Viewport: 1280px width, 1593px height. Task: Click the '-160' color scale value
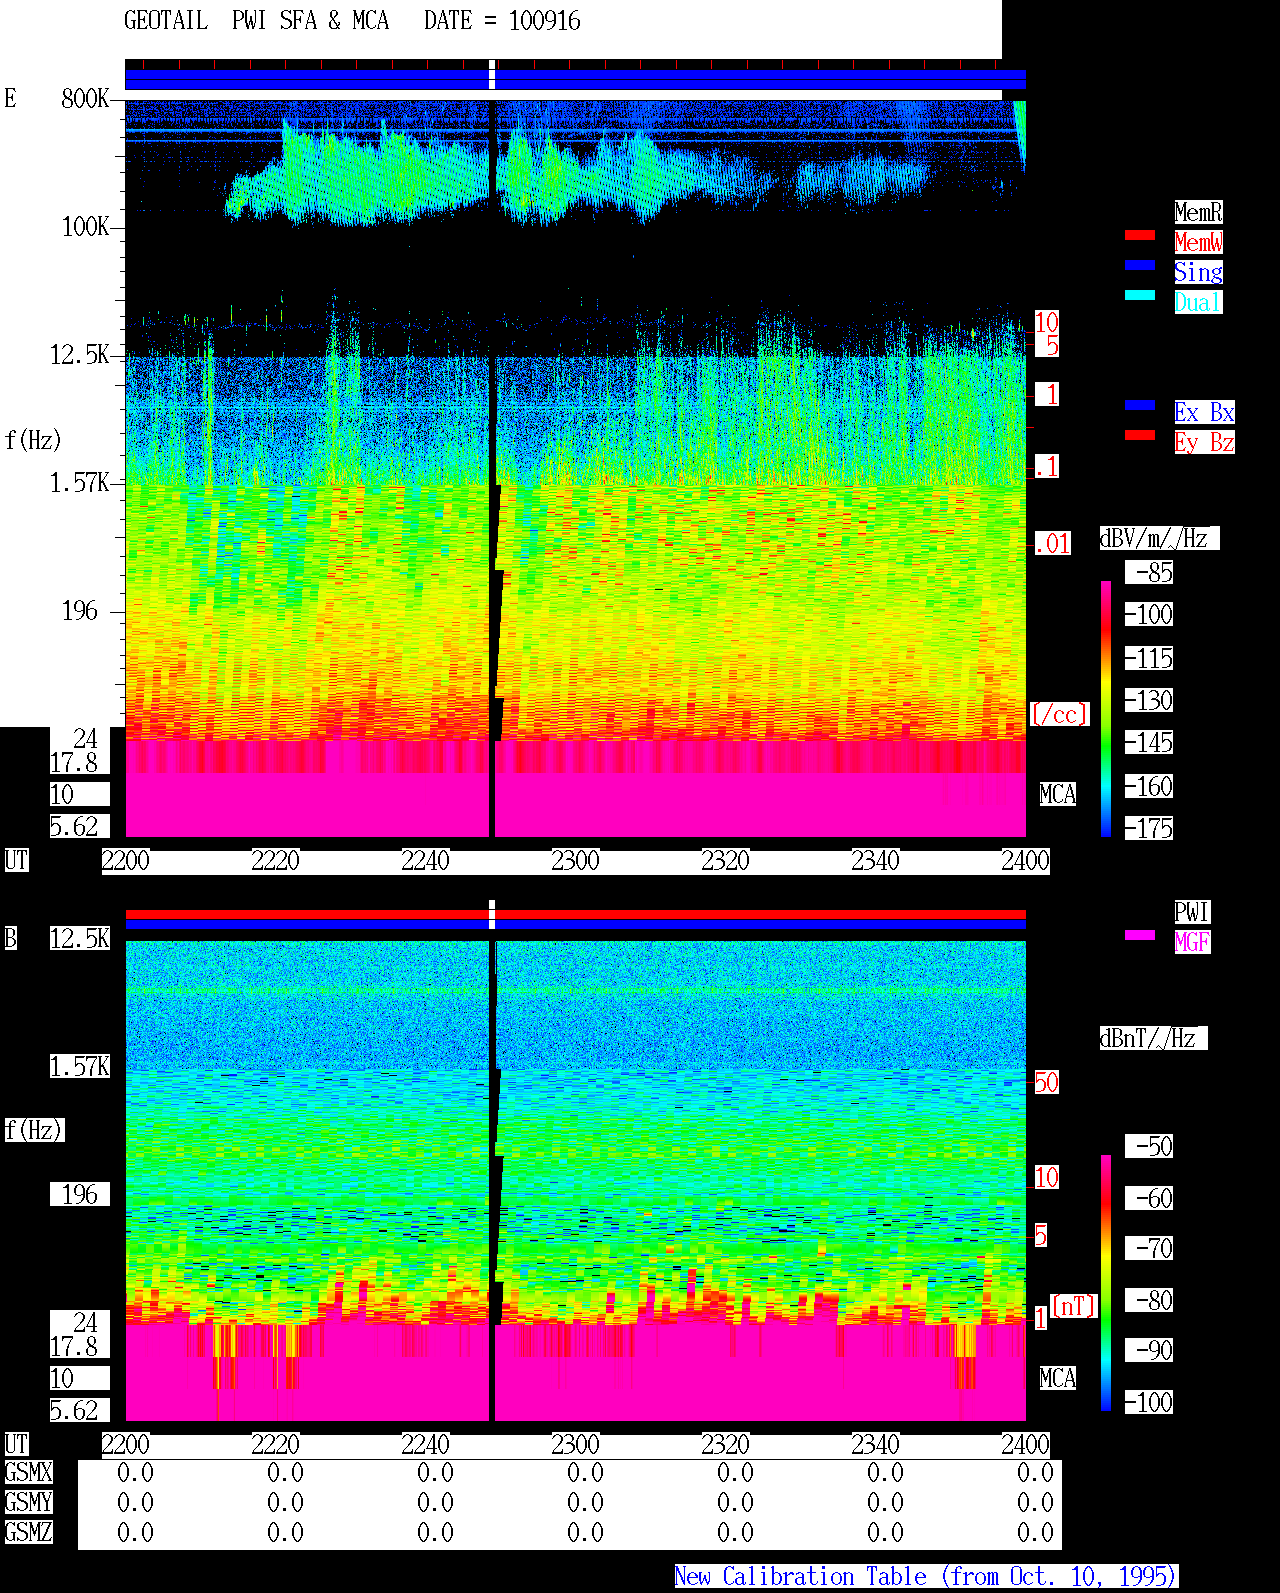(1150, 786)
